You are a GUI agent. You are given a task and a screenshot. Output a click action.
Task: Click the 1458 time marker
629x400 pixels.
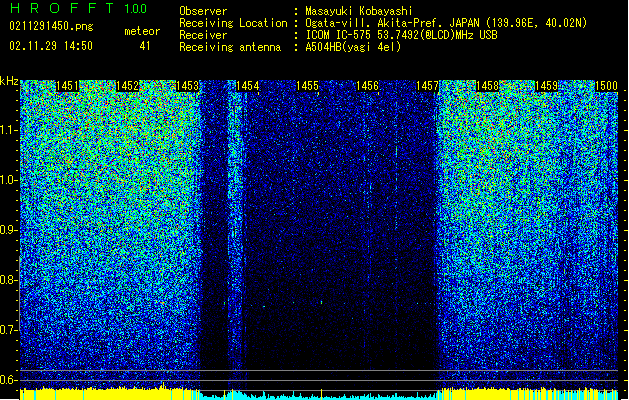tap(487, 86)
